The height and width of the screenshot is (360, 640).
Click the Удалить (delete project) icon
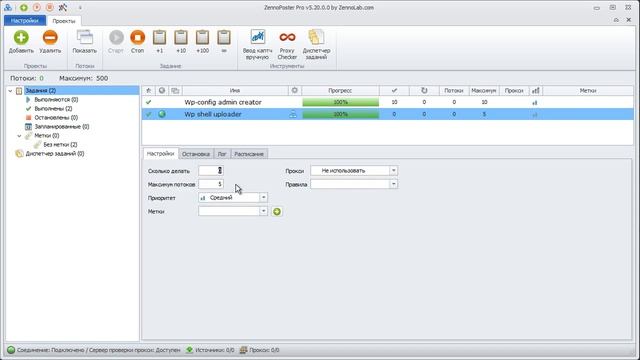[x=50, y=38]
